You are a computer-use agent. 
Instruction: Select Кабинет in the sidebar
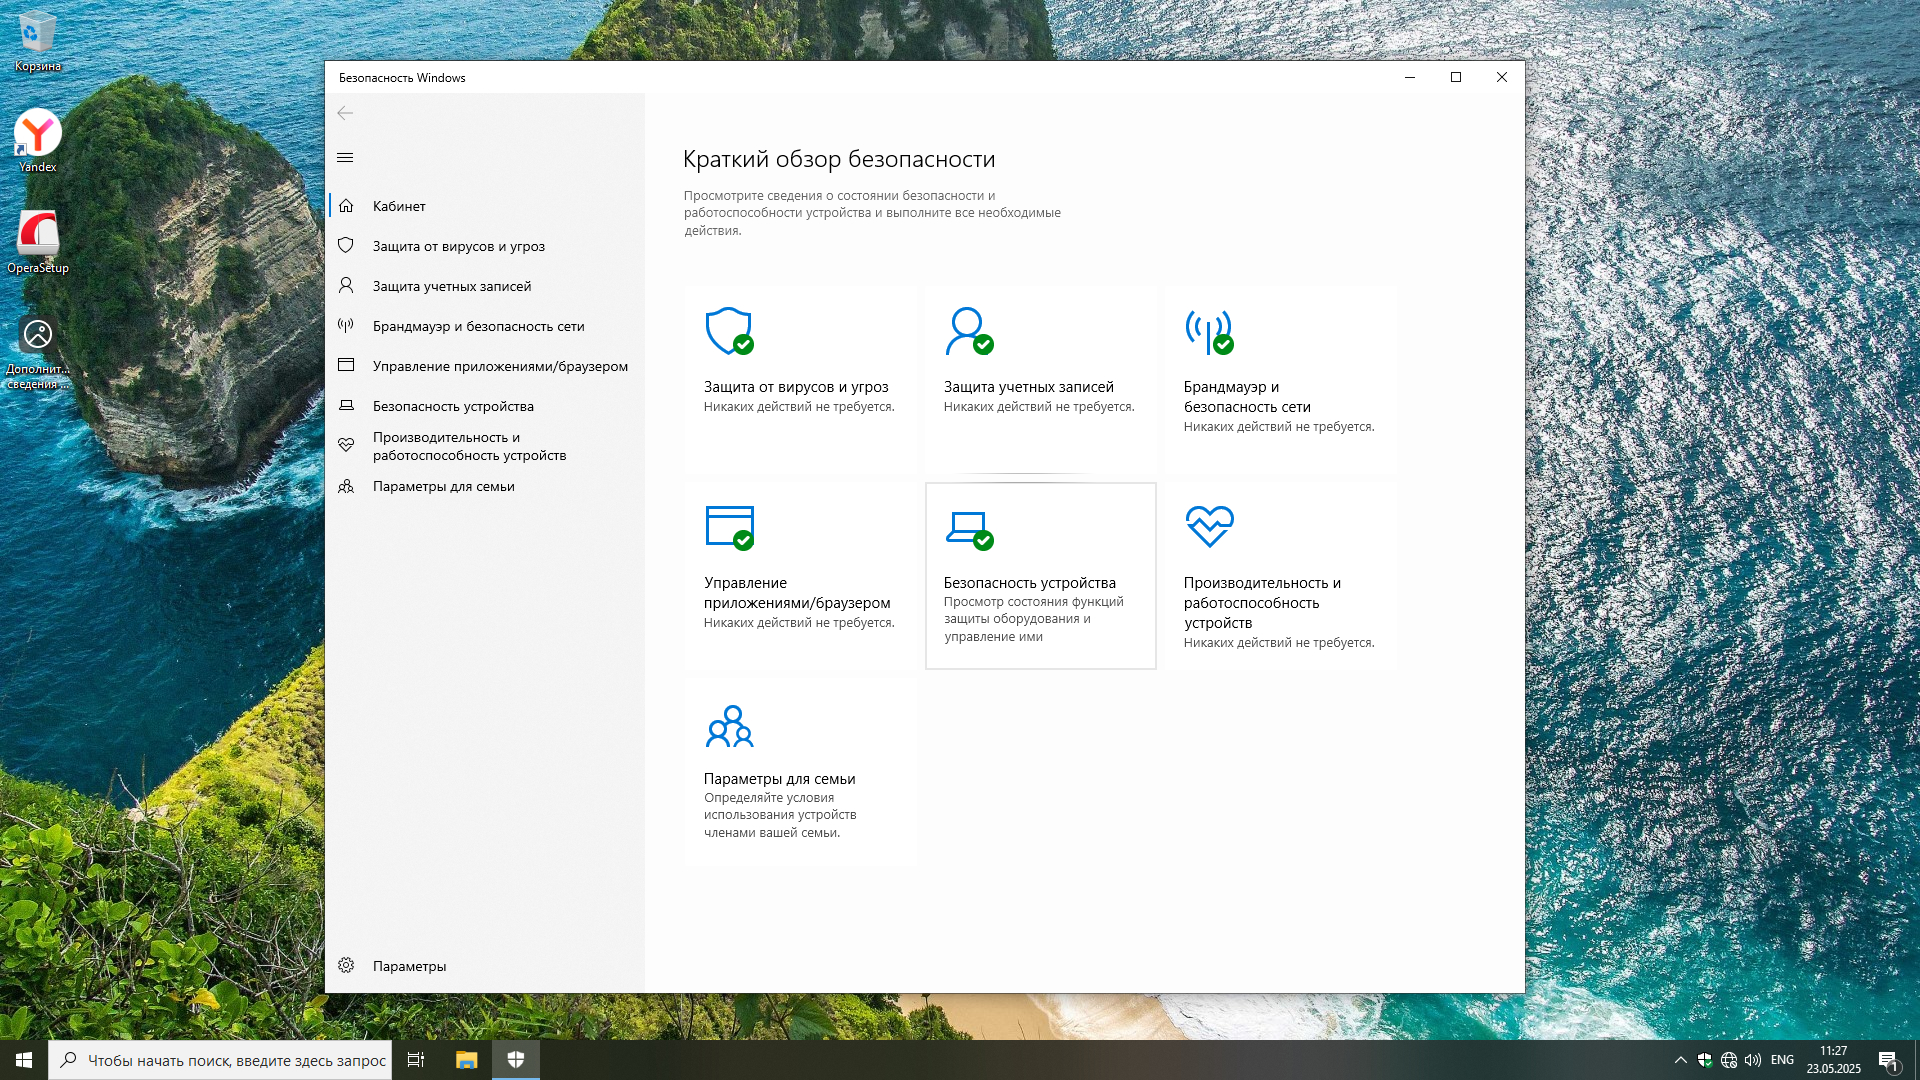coord(399,206)
